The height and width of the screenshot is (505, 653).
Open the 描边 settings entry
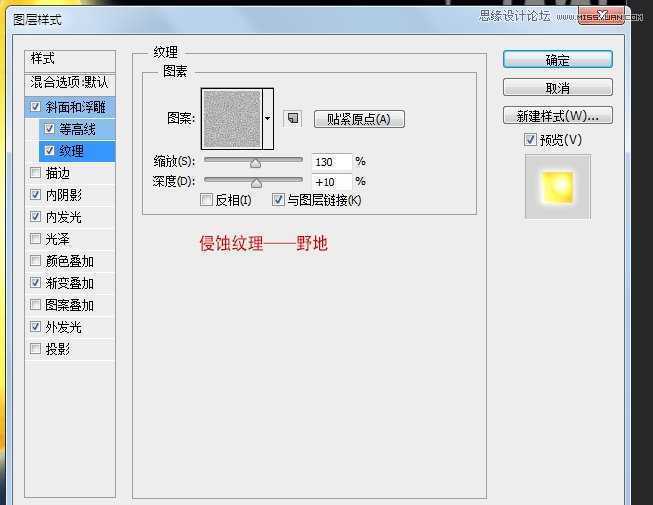58,173
